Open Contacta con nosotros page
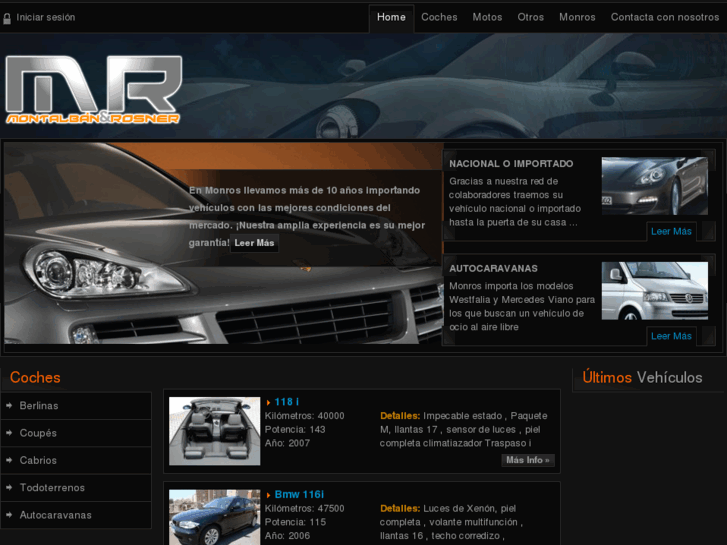Screen dimensions: 727x545 coord(665,18)
